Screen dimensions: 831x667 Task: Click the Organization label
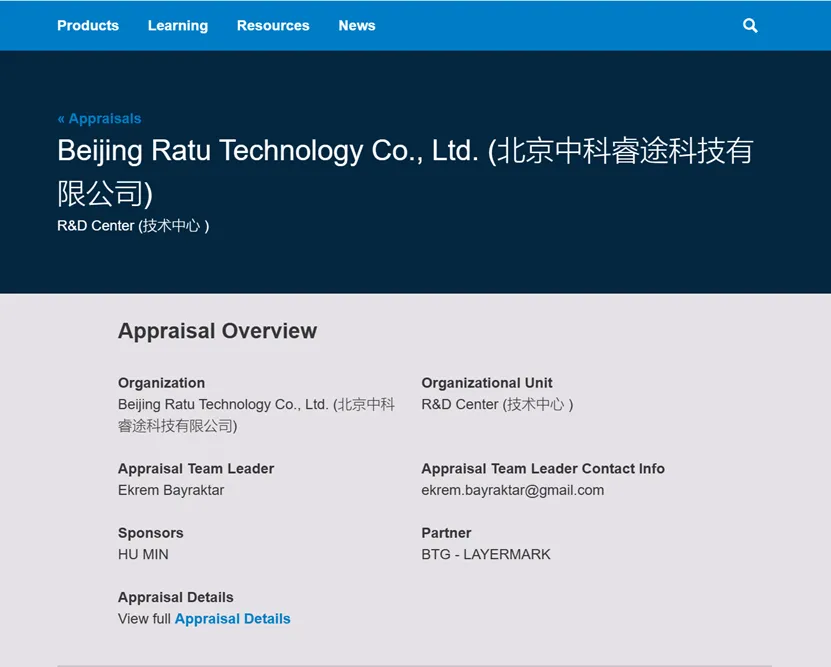[162, 383]
